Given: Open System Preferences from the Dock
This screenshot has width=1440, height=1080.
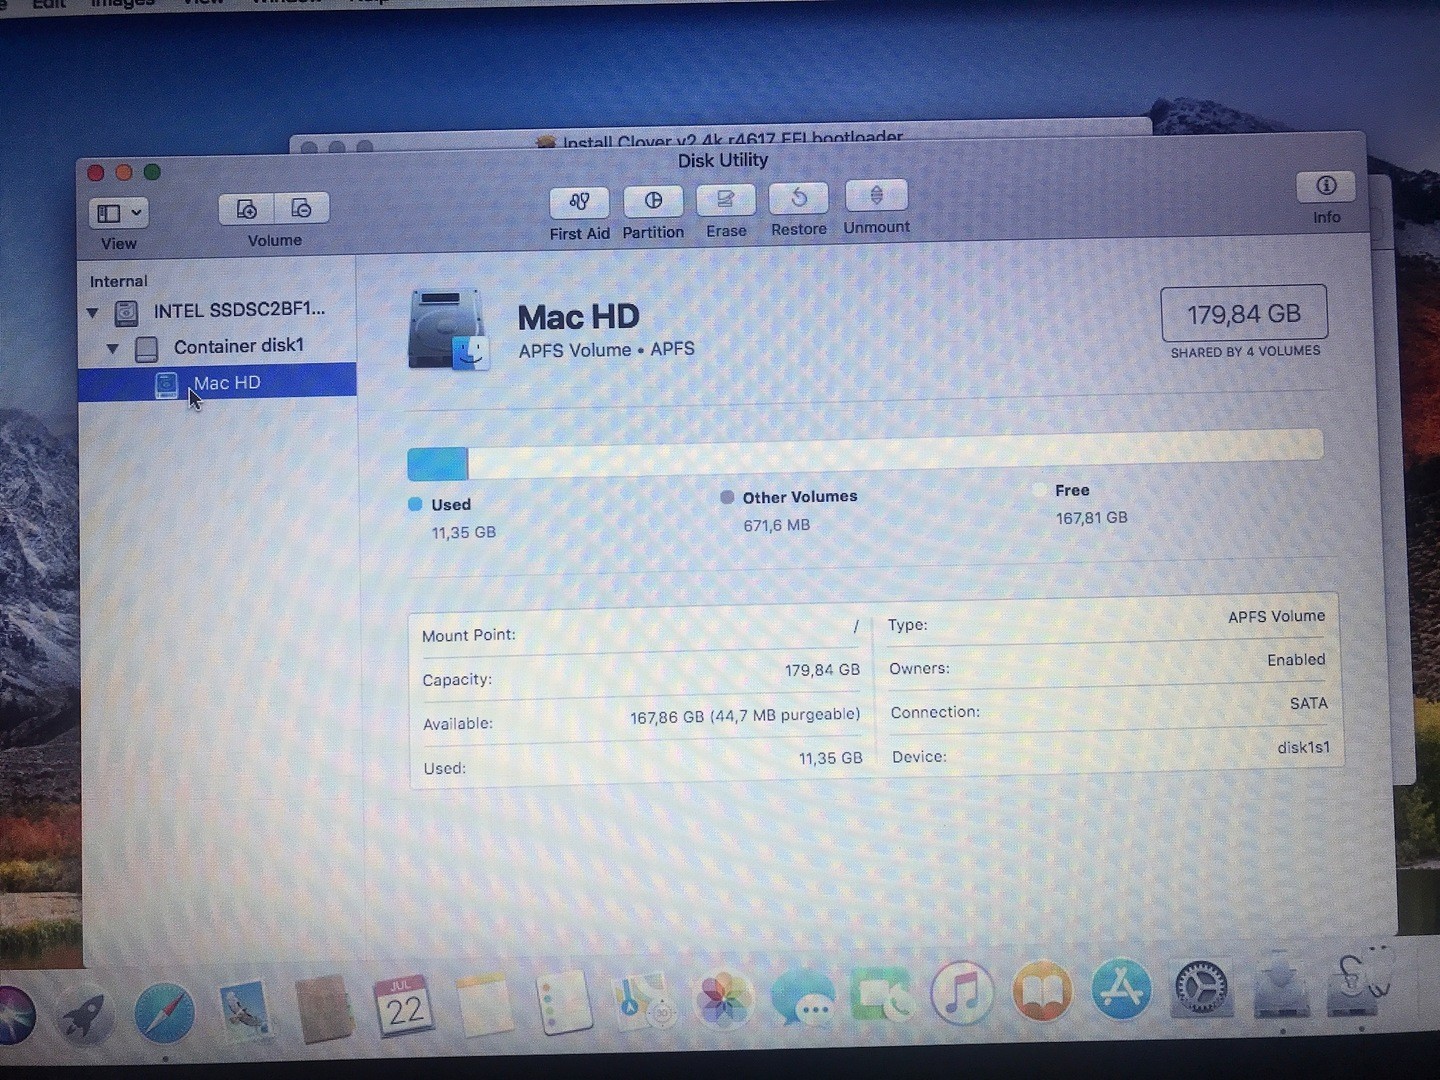Looking at the screenshot, I should [1201, 987].
